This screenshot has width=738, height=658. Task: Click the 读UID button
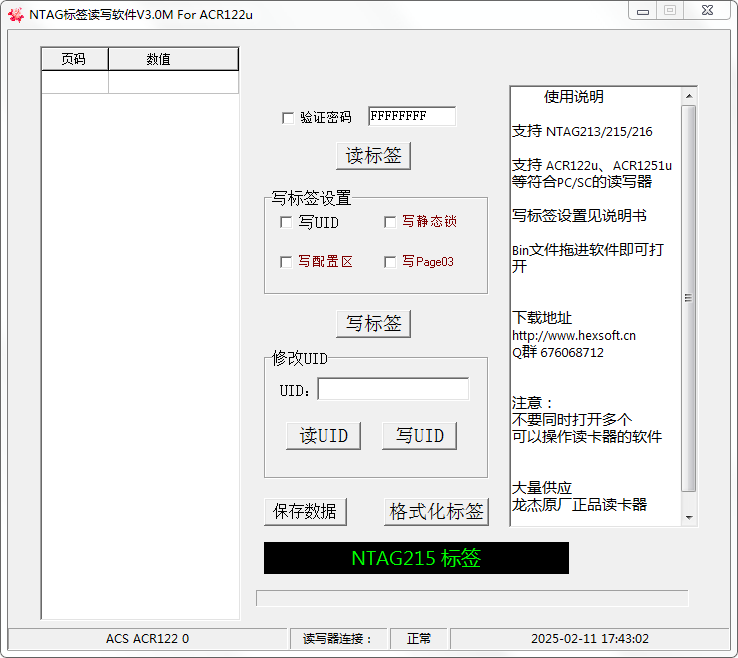tap(323, 436)
